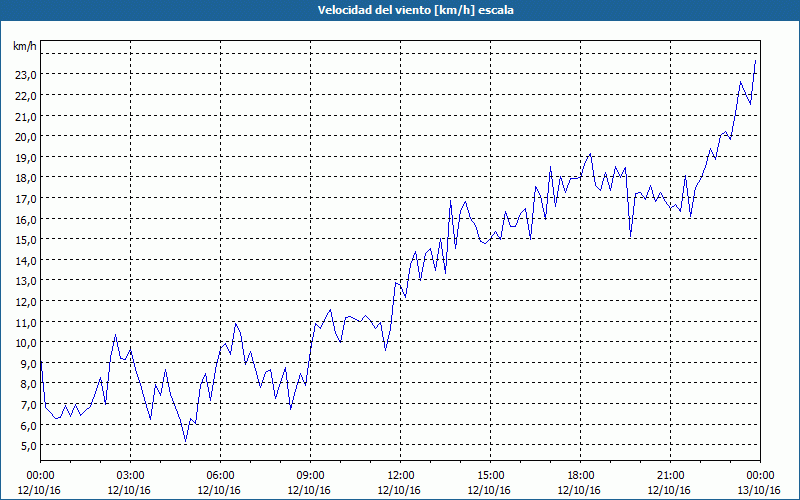Image resolution: width=800 pixels, height=500 pixels.
Task: Select the 15,0 value on the y-axis
Action: point(26,240)
